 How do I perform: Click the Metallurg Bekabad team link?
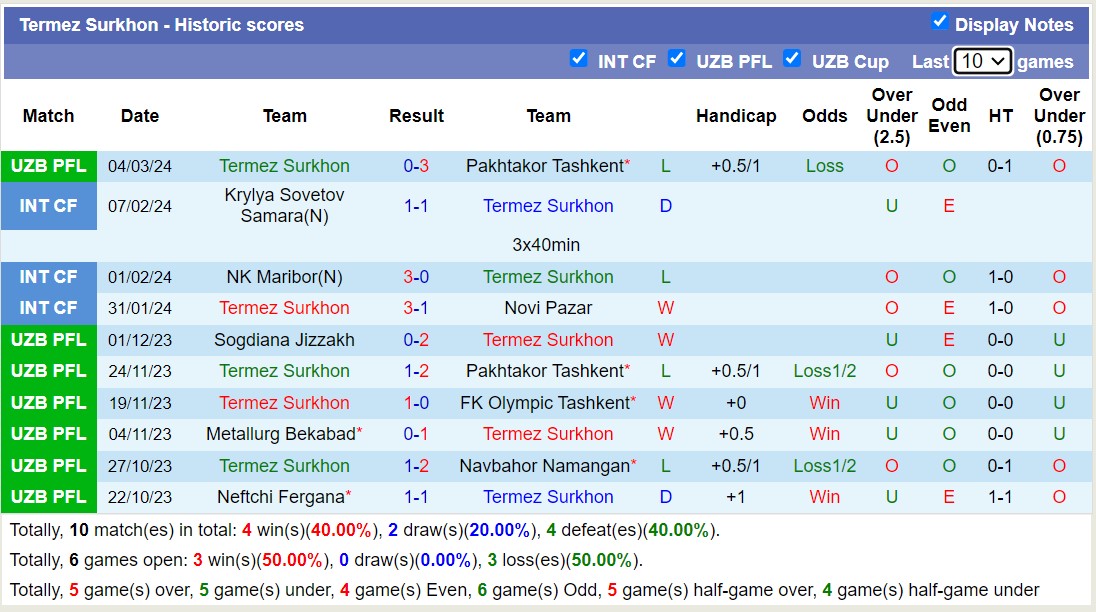pos(281,434)
